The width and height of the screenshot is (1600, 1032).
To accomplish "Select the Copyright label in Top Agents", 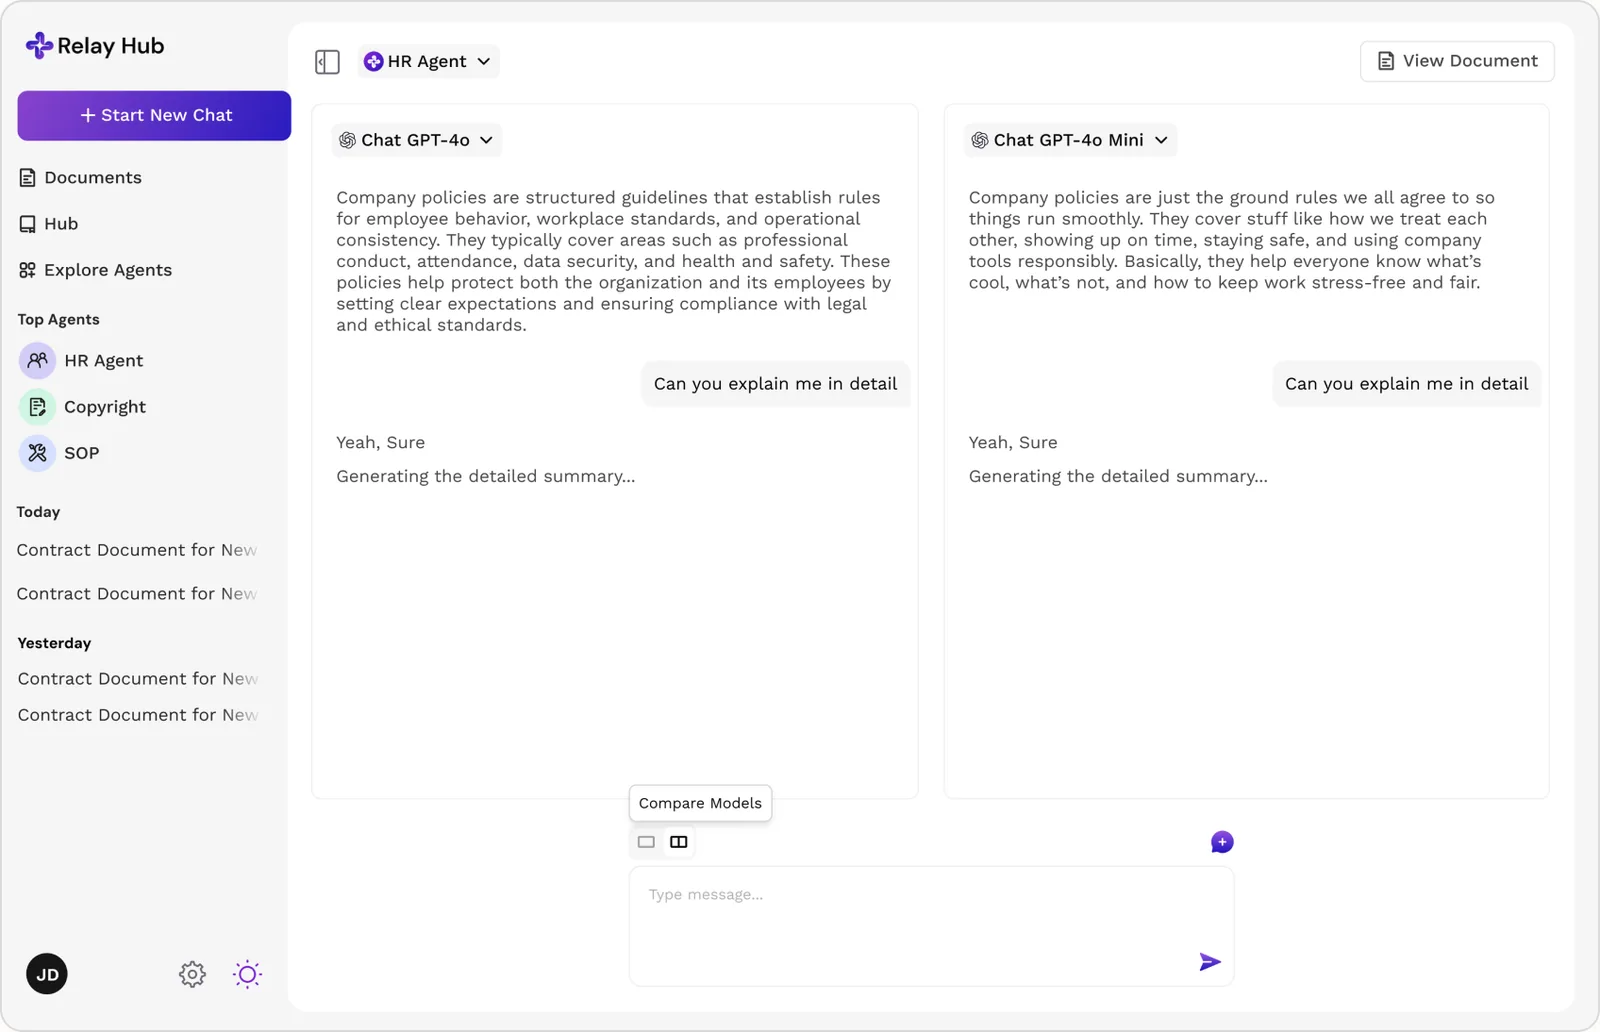I will (105, 407).
